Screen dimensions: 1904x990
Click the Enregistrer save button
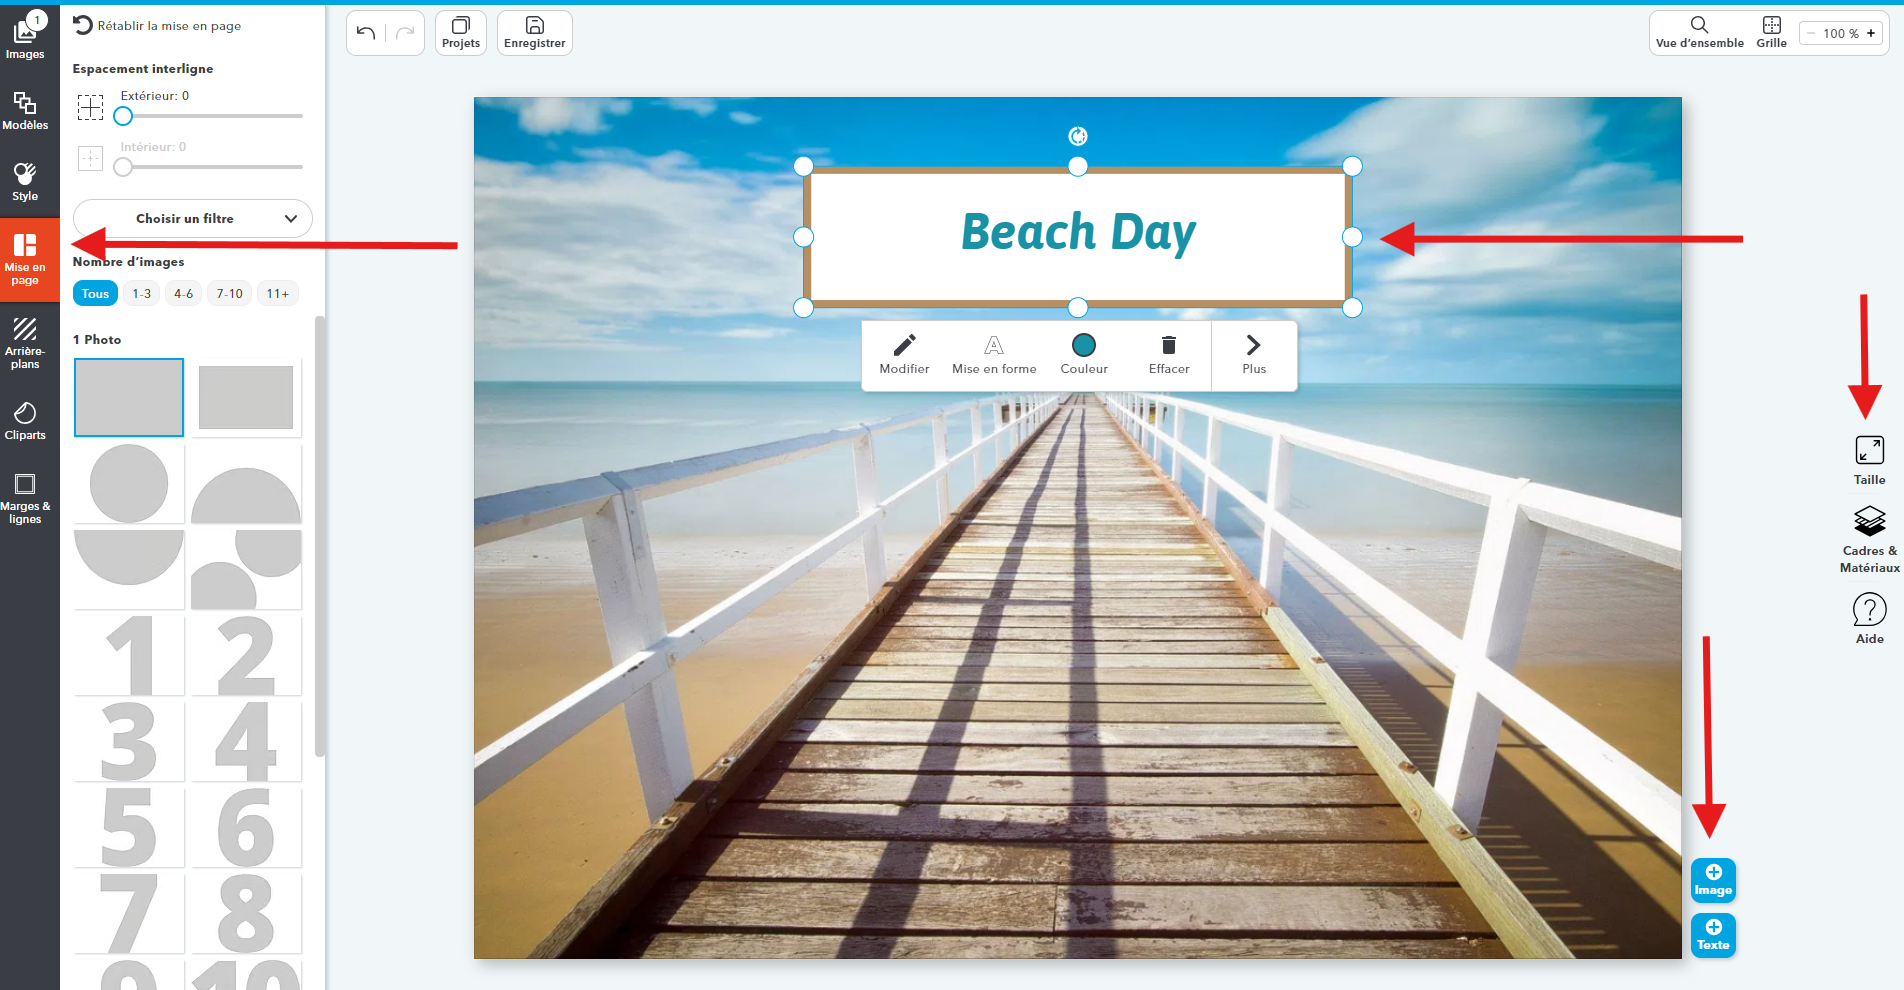[535, 33]
